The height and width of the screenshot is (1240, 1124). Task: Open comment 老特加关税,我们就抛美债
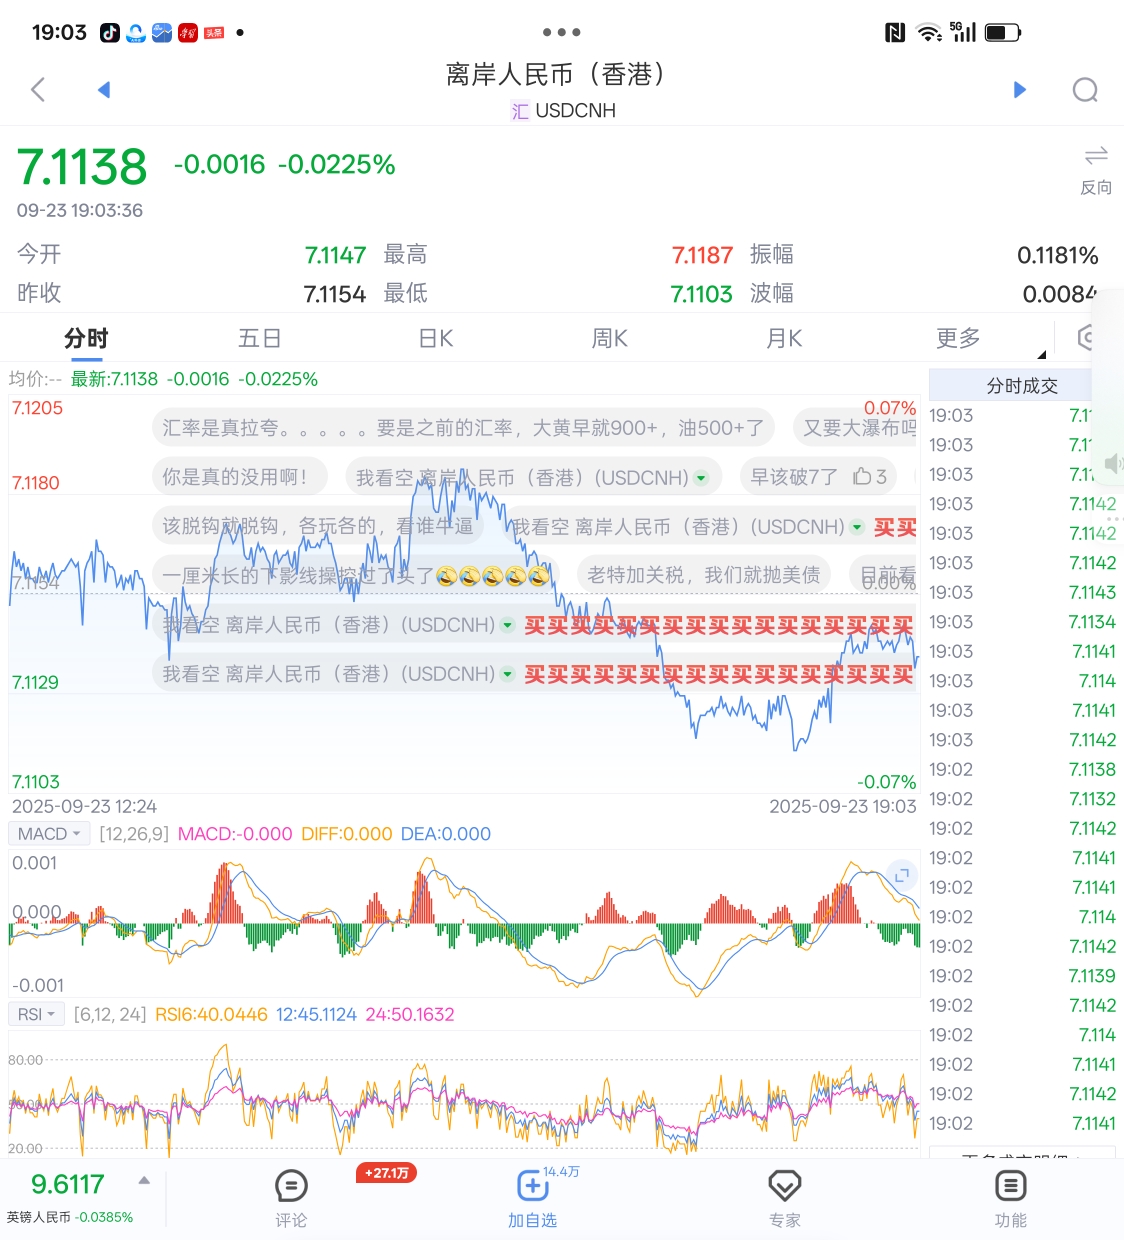[704, 575]
